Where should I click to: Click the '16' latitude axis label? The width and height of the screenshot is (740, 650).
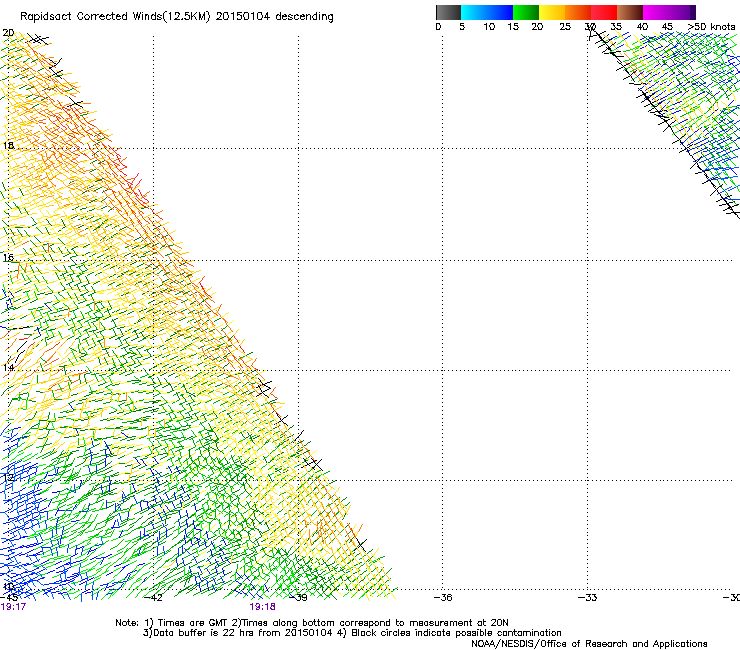pyautogui.click(x=8, y=257)
